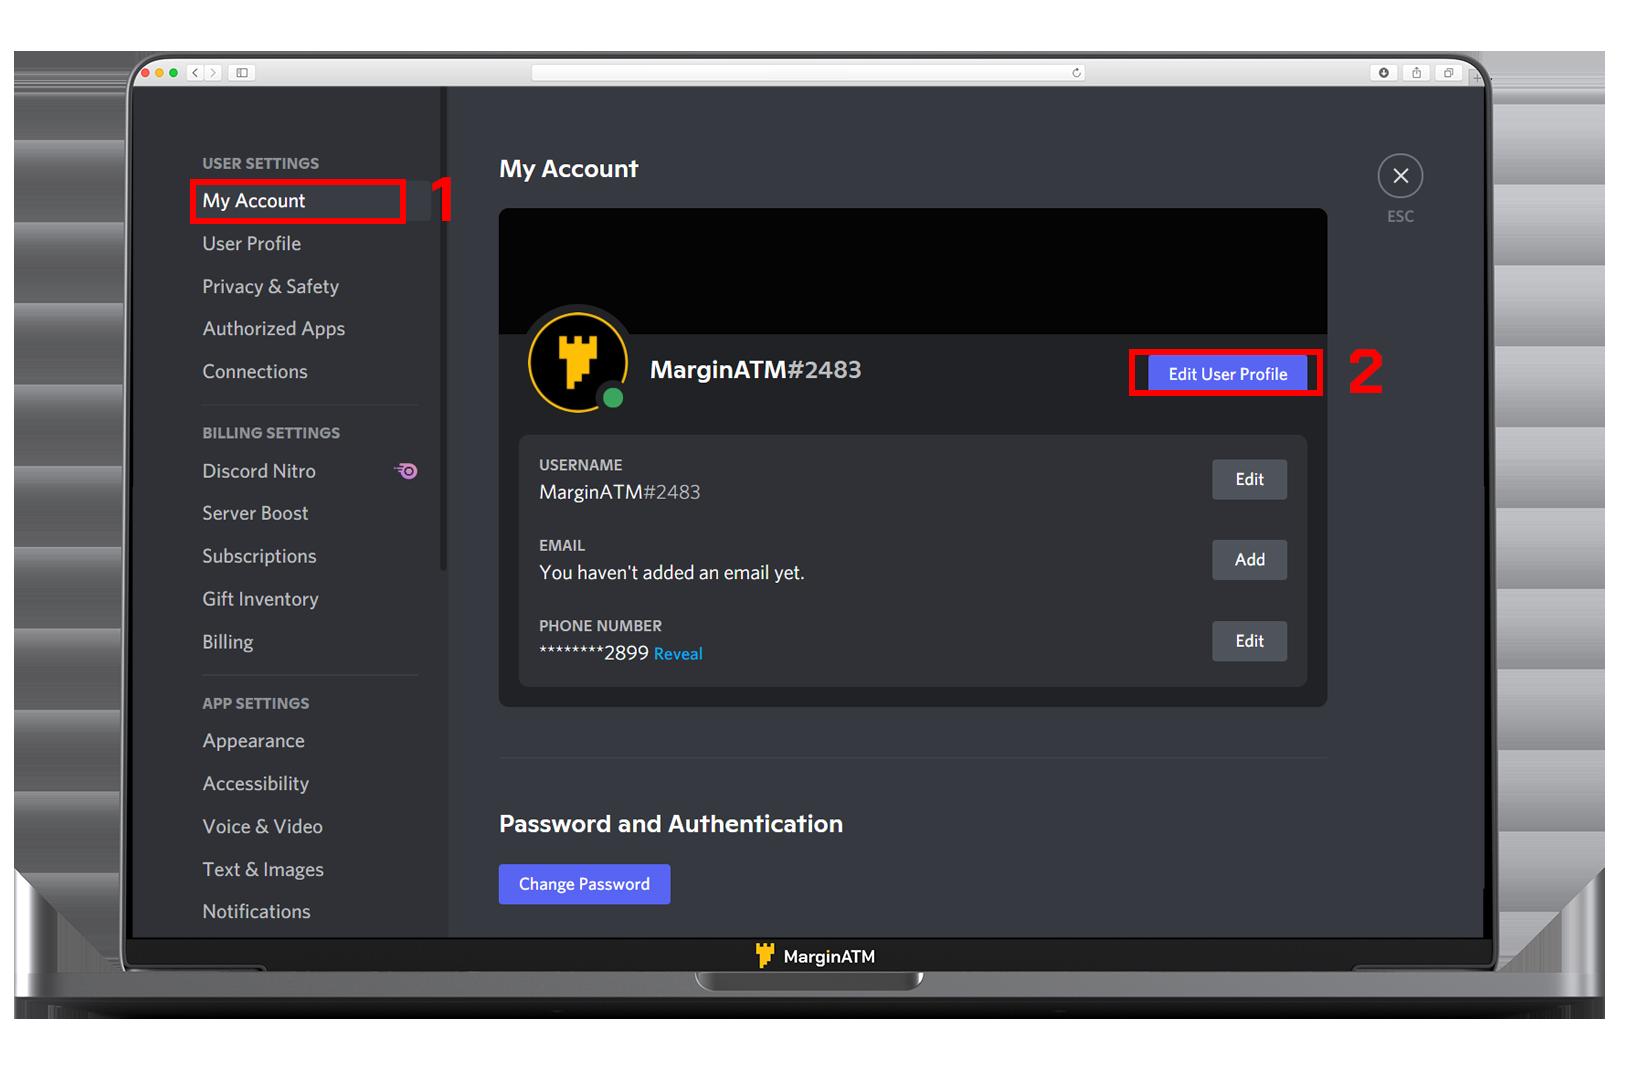Screen dimensions: 1628x1080
Task: Click the browser back arrow
Action: [195, 73]
